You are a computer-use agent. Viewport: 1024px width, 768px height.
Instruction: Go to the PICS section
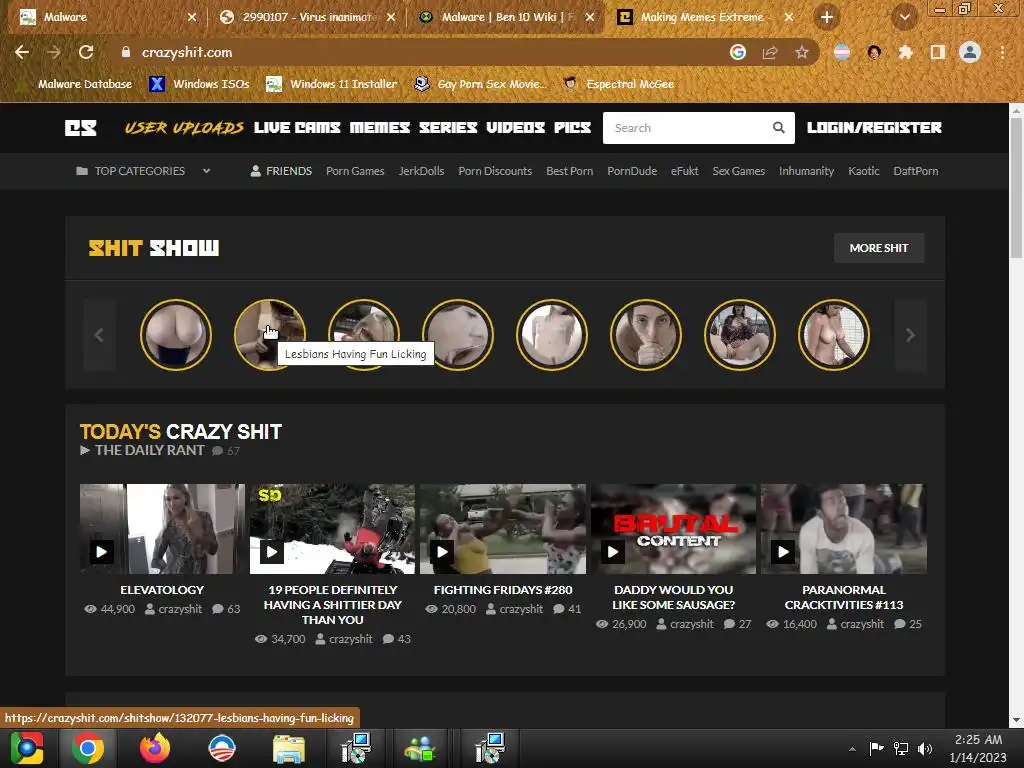coord(573,127)
